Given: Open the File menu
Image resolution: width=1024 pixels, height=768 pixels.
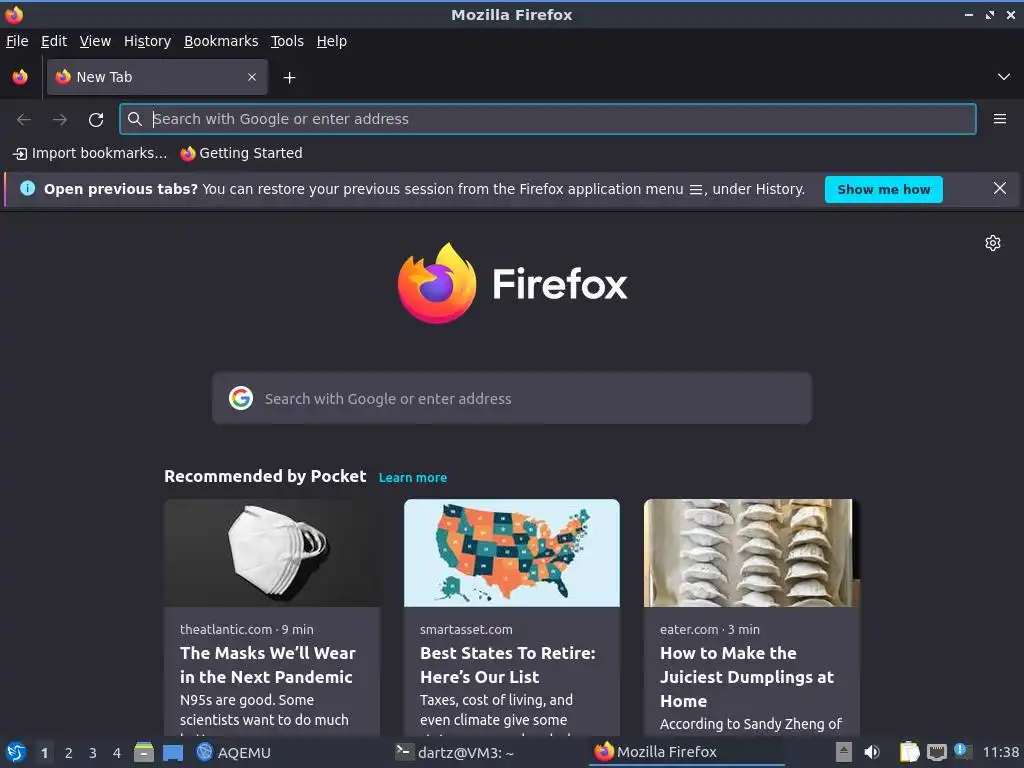Looking at the screenshot, I should point(17,41).
